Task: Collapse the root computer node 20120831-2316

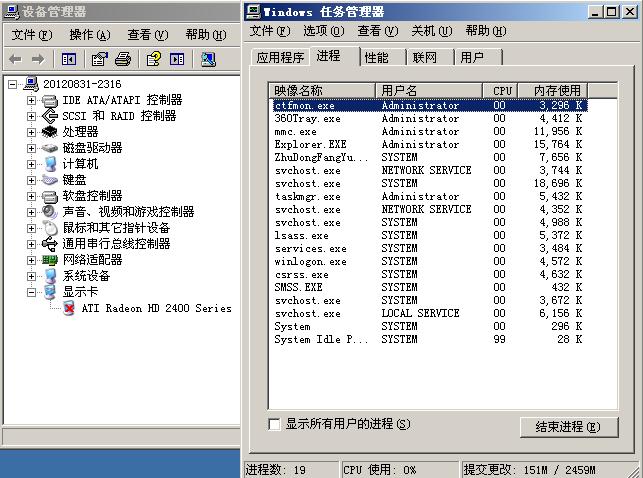Action: tap(13, 84)
